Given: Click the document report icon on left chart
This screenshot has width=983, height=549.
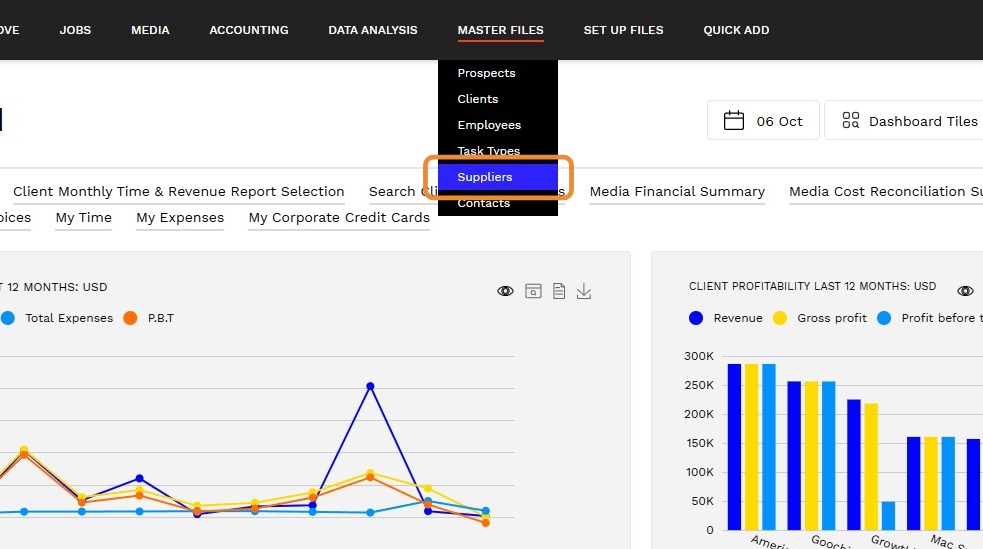Looking at the screenshot, I should 559,291.
